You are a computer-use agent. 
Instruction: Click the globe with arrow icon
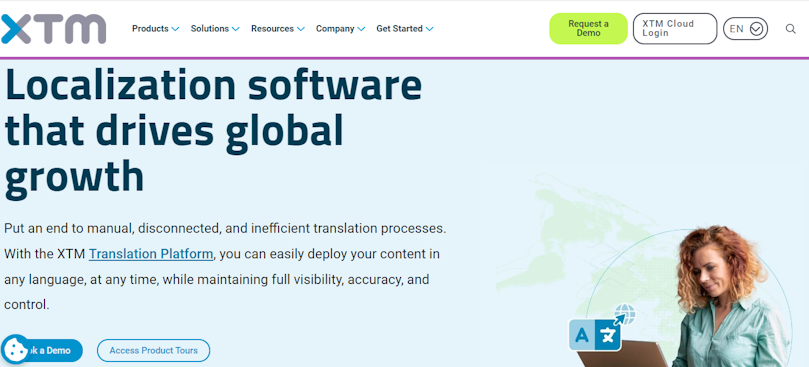pyautogui.click(x=624, y=314)
